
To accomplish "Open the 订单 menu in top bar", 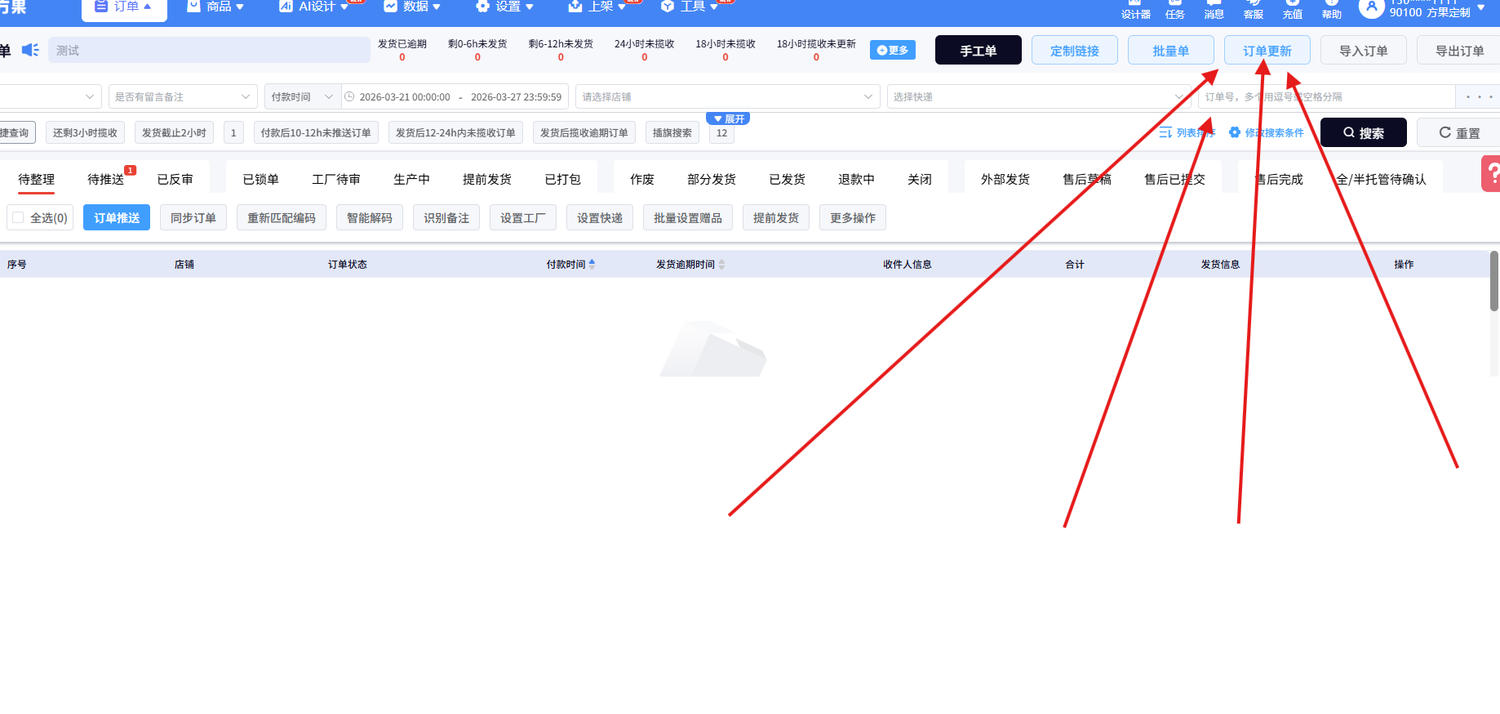I will click(124, 8).
